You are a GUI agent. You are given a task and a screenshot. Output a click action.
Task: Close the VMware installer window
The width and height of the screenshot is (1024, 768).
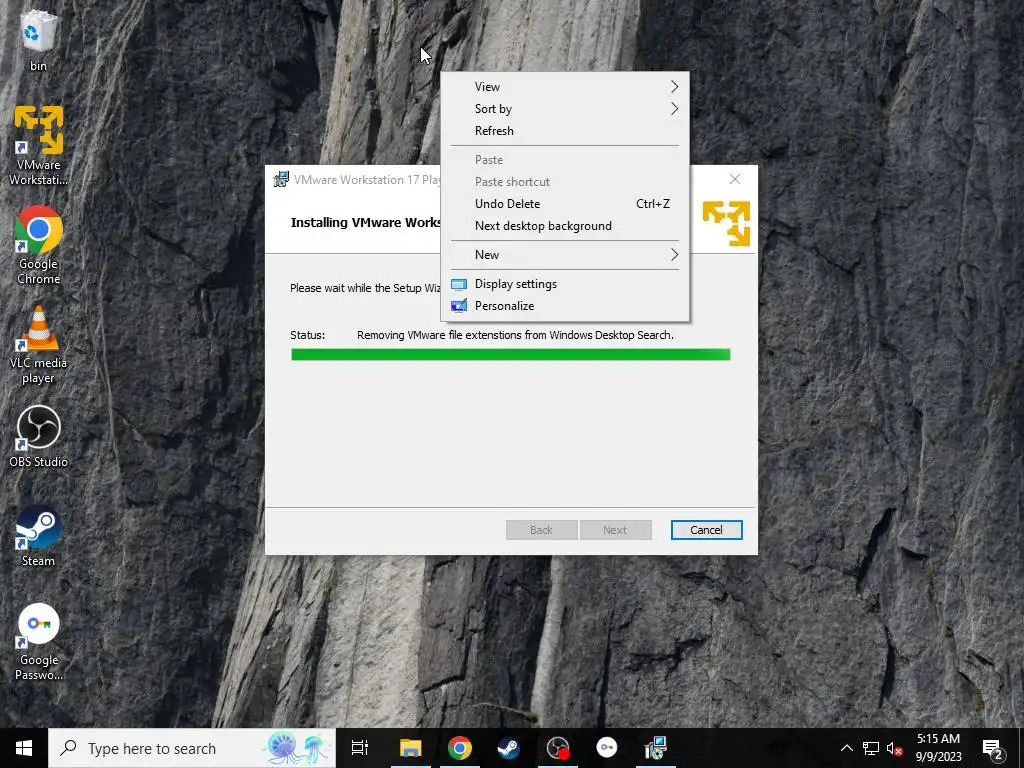tap(735, 179)
